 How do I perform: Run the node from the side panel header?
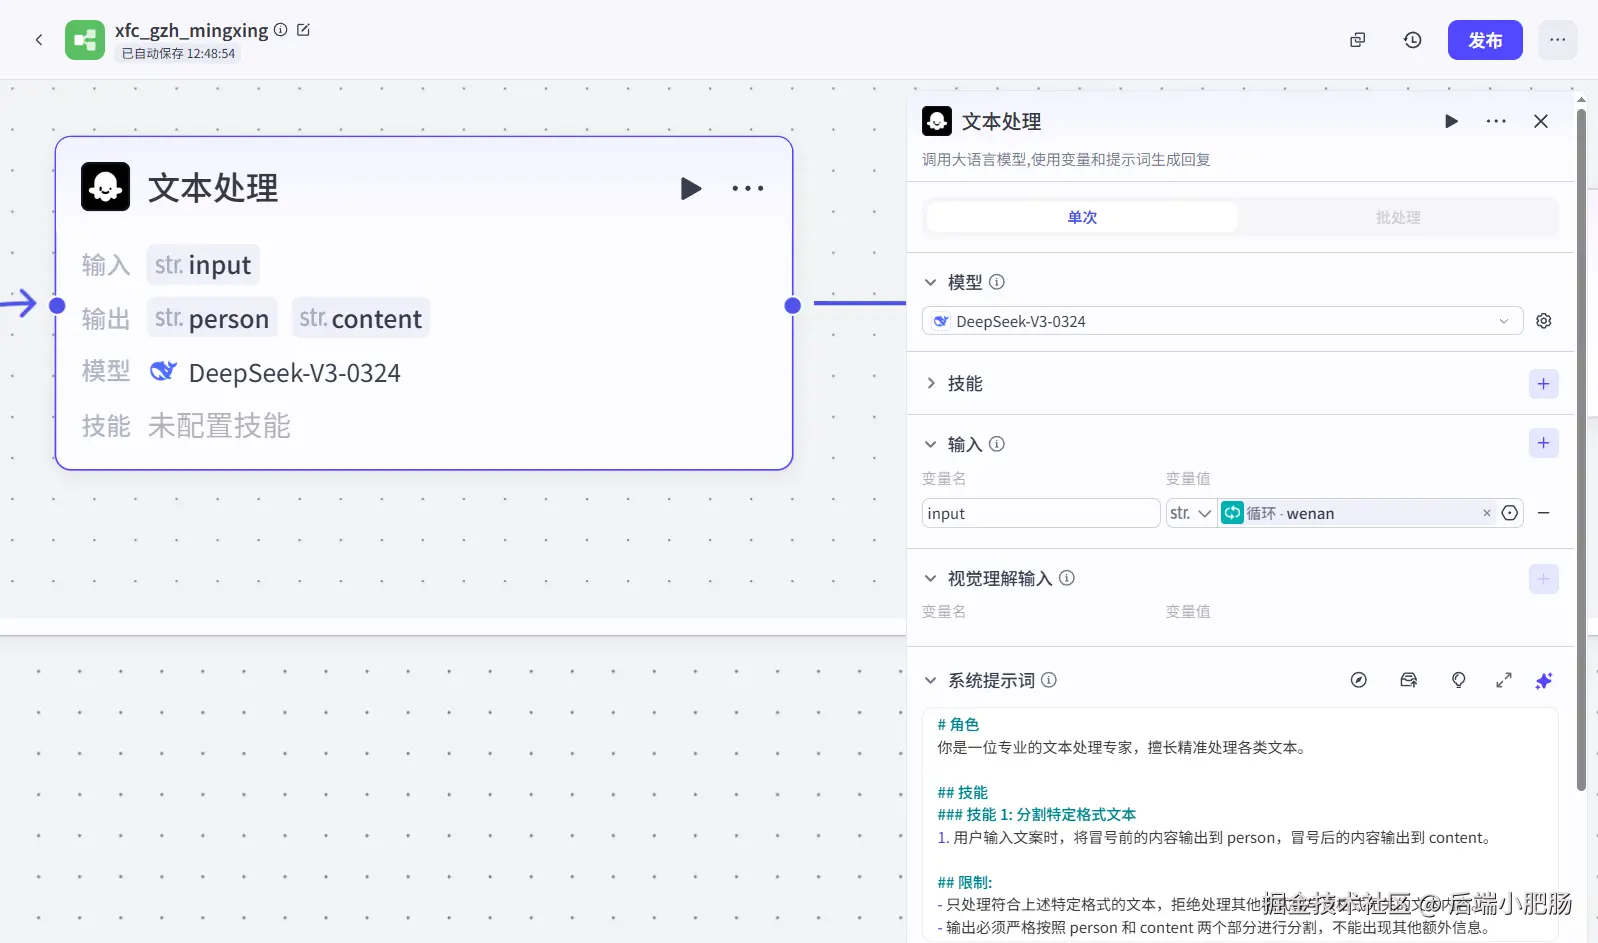point(1451,121)
